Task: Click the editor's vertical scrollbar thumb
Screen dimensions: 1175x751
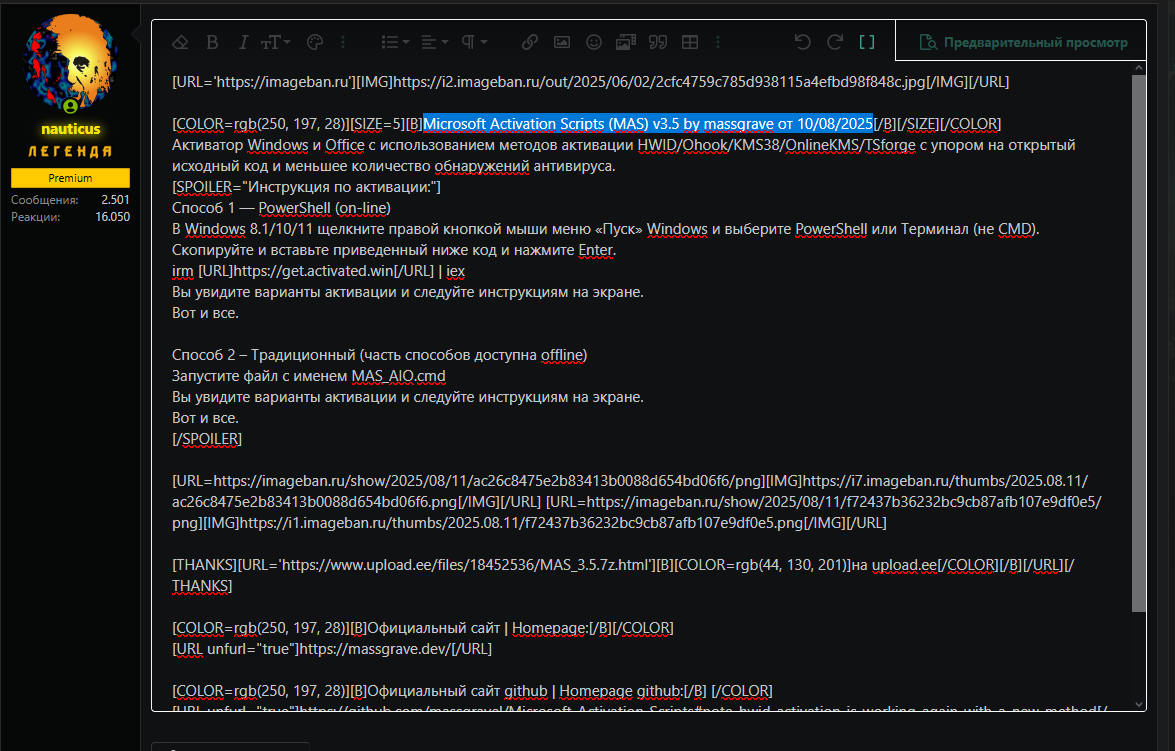Action: [1139, 343]
